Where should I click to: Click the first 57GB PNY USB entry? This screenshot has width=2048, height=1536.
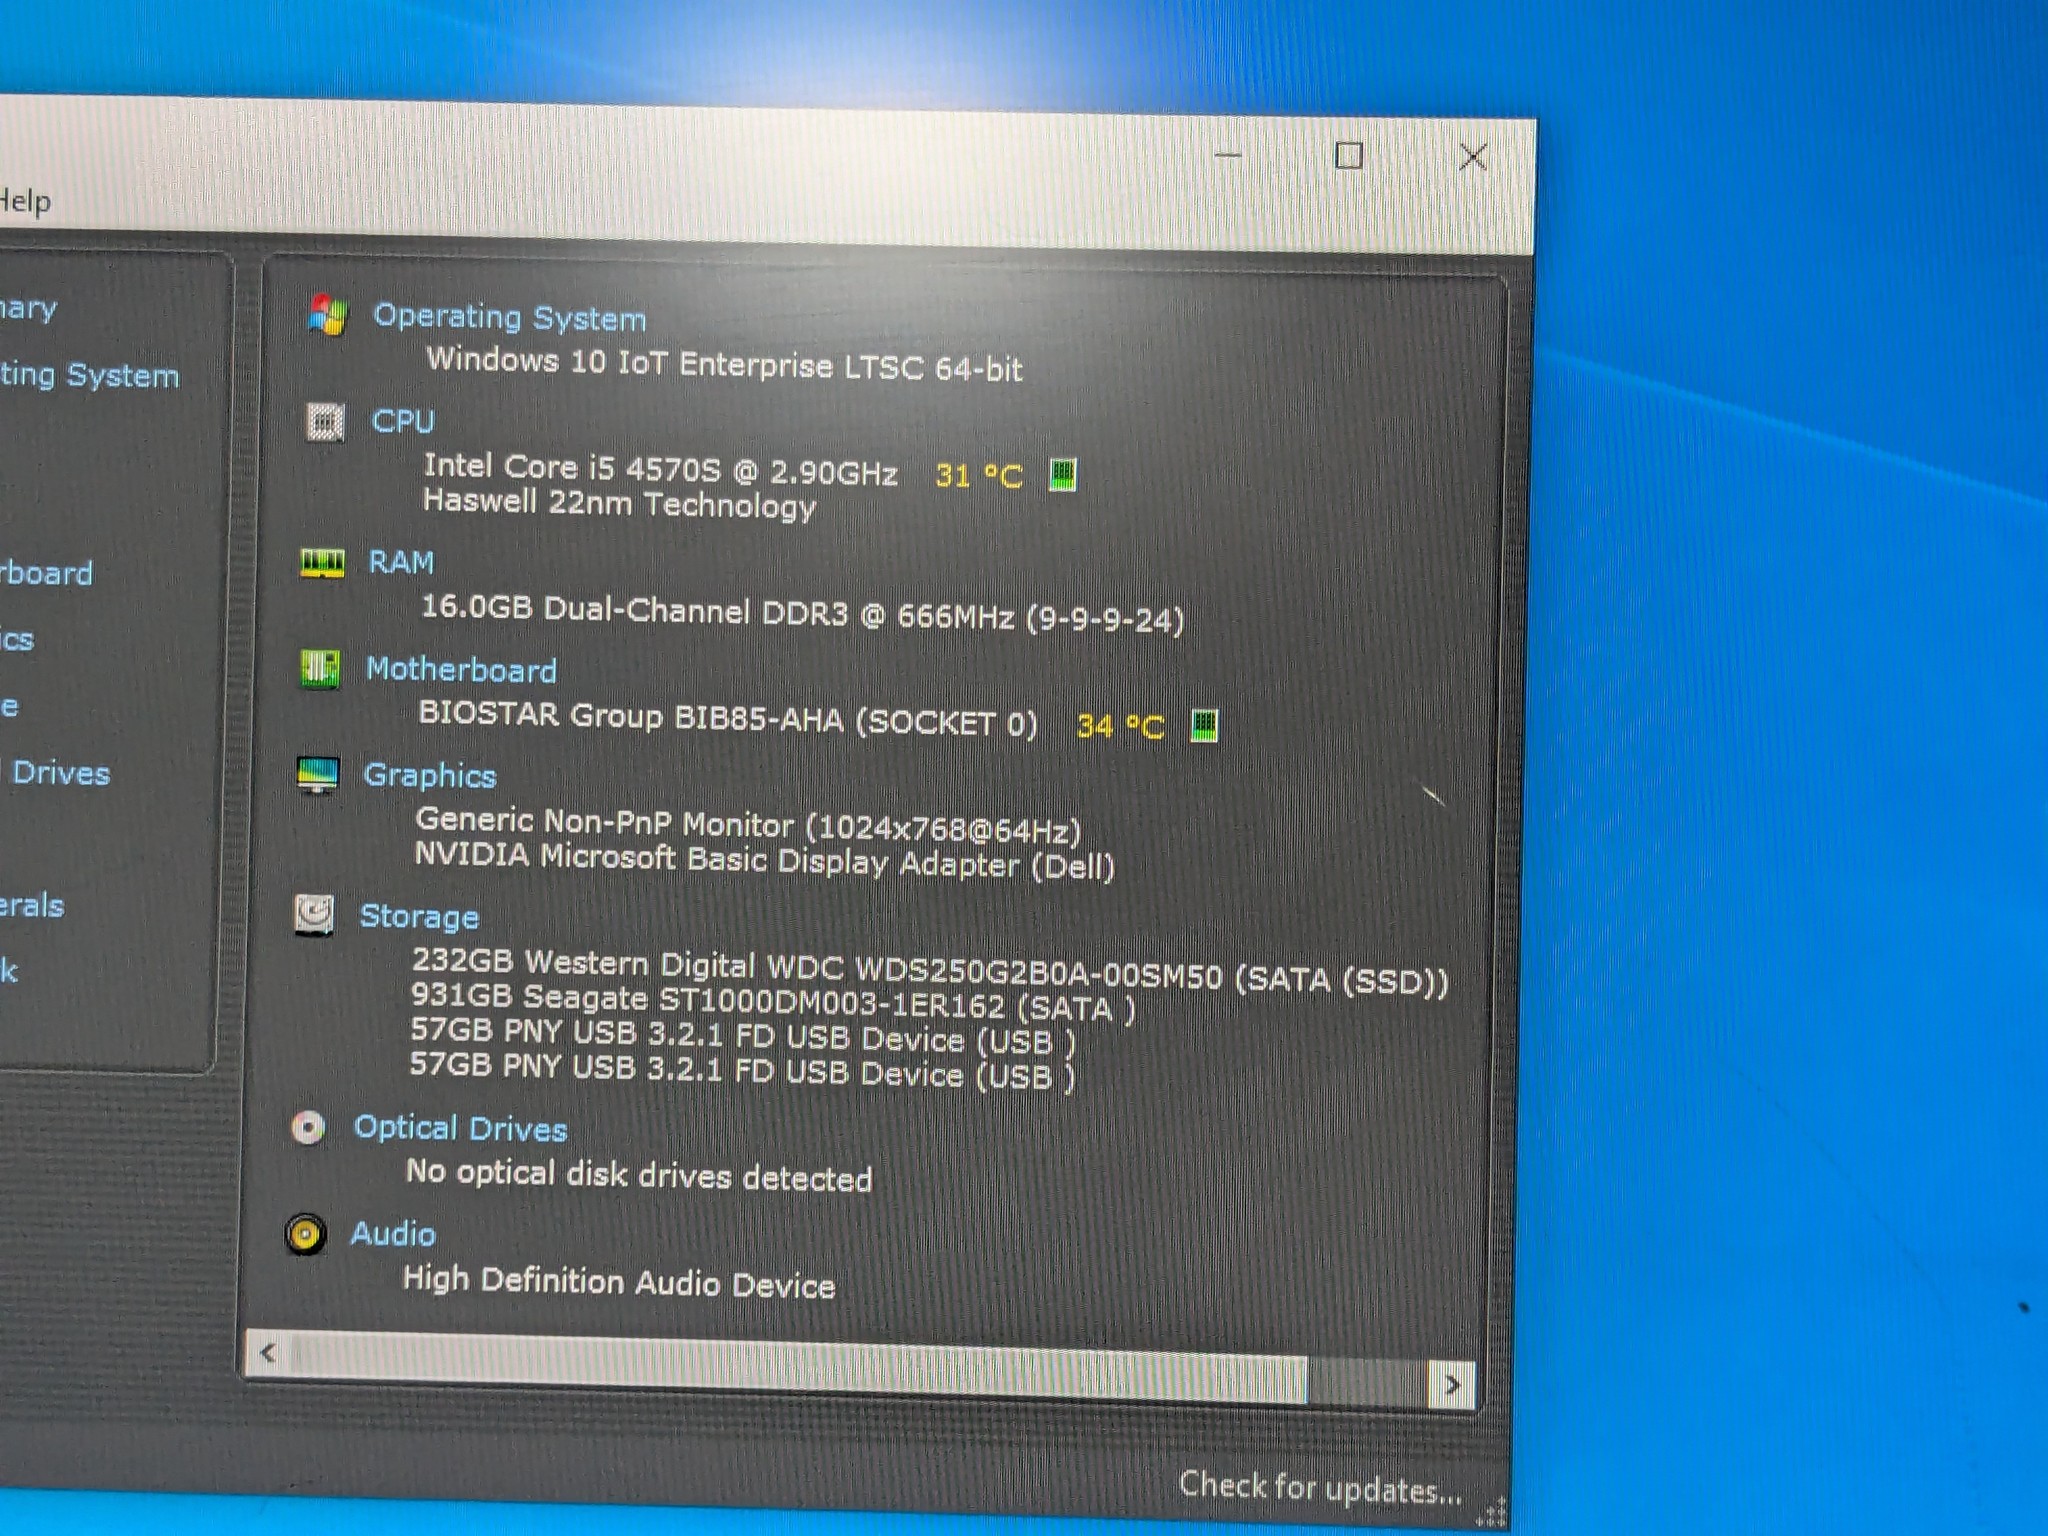click(743, 1036)
